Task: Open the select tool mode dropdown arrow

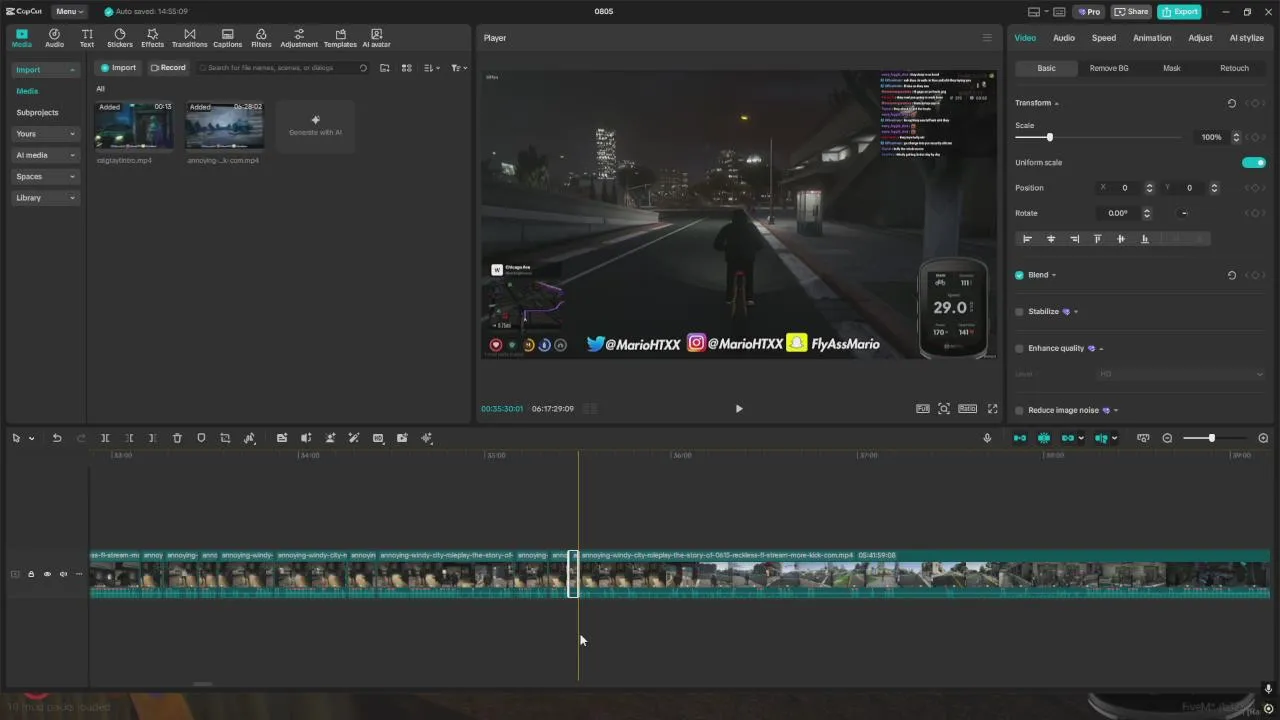Action: coord(31,439)
